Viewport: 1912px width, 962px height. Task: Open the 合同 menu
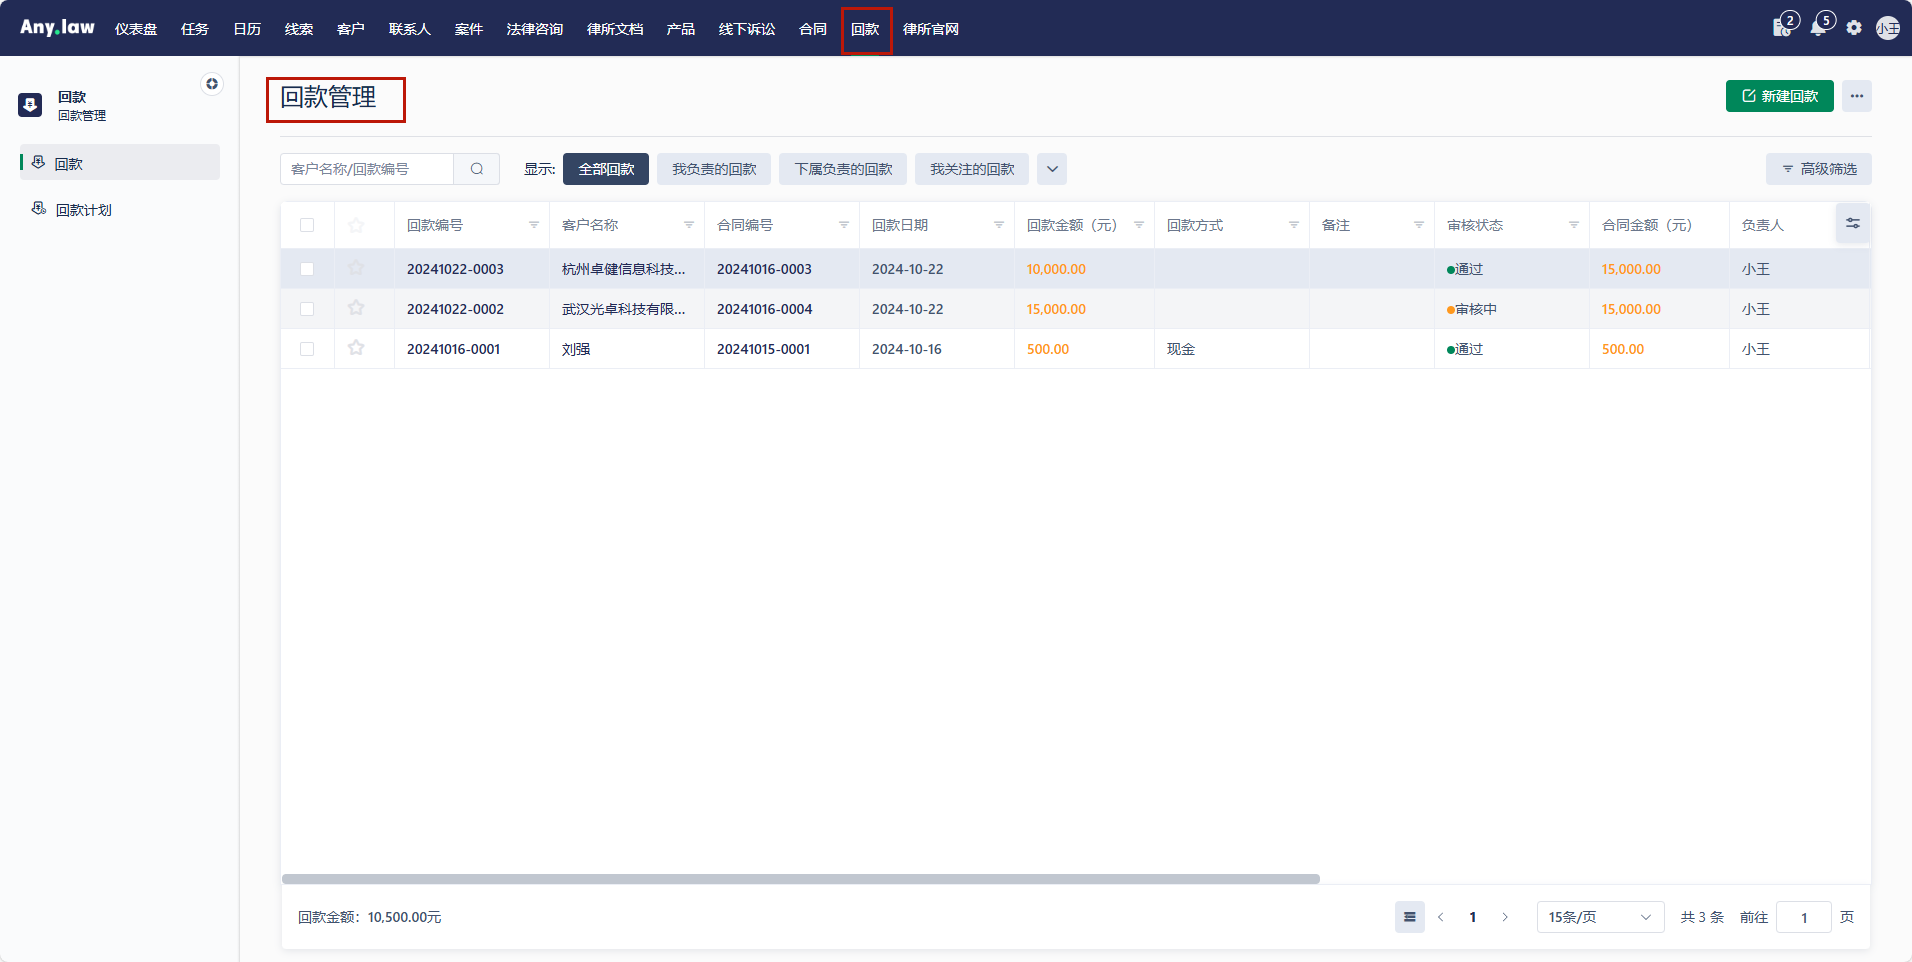(x=813, y=29)
